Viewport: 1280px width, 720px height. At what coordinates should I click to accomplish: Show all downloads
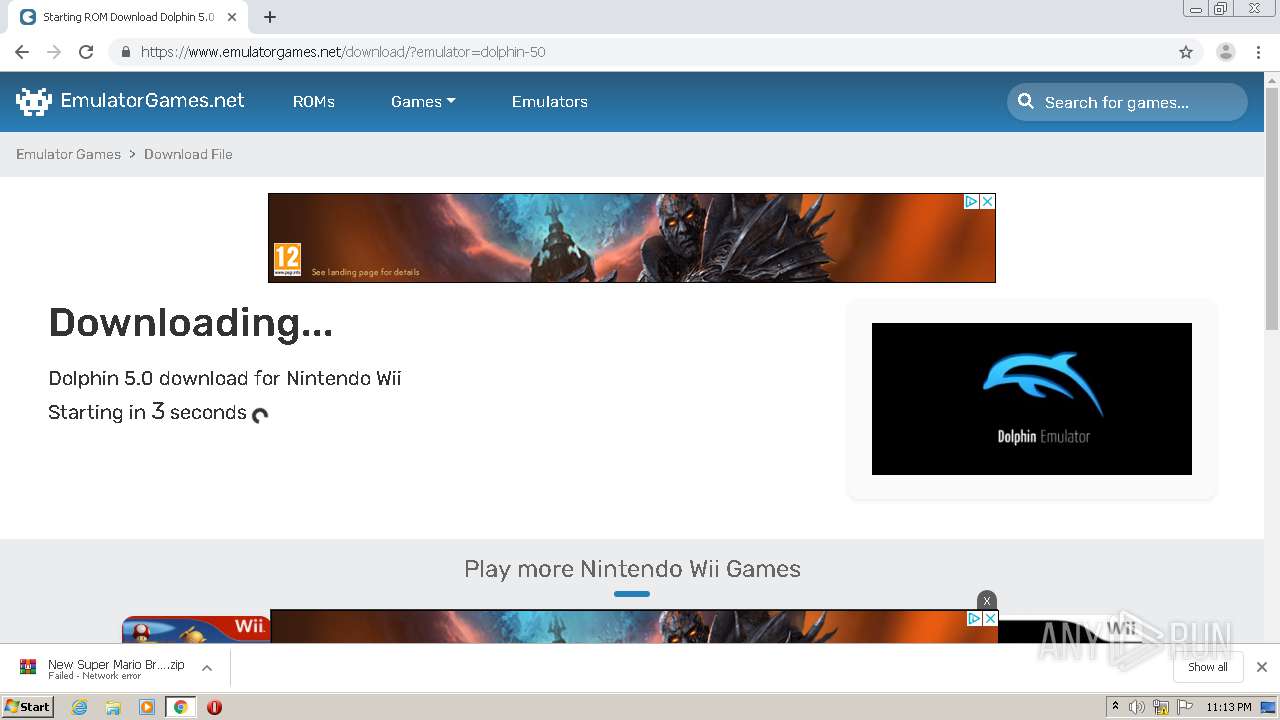click(1208, 667)
